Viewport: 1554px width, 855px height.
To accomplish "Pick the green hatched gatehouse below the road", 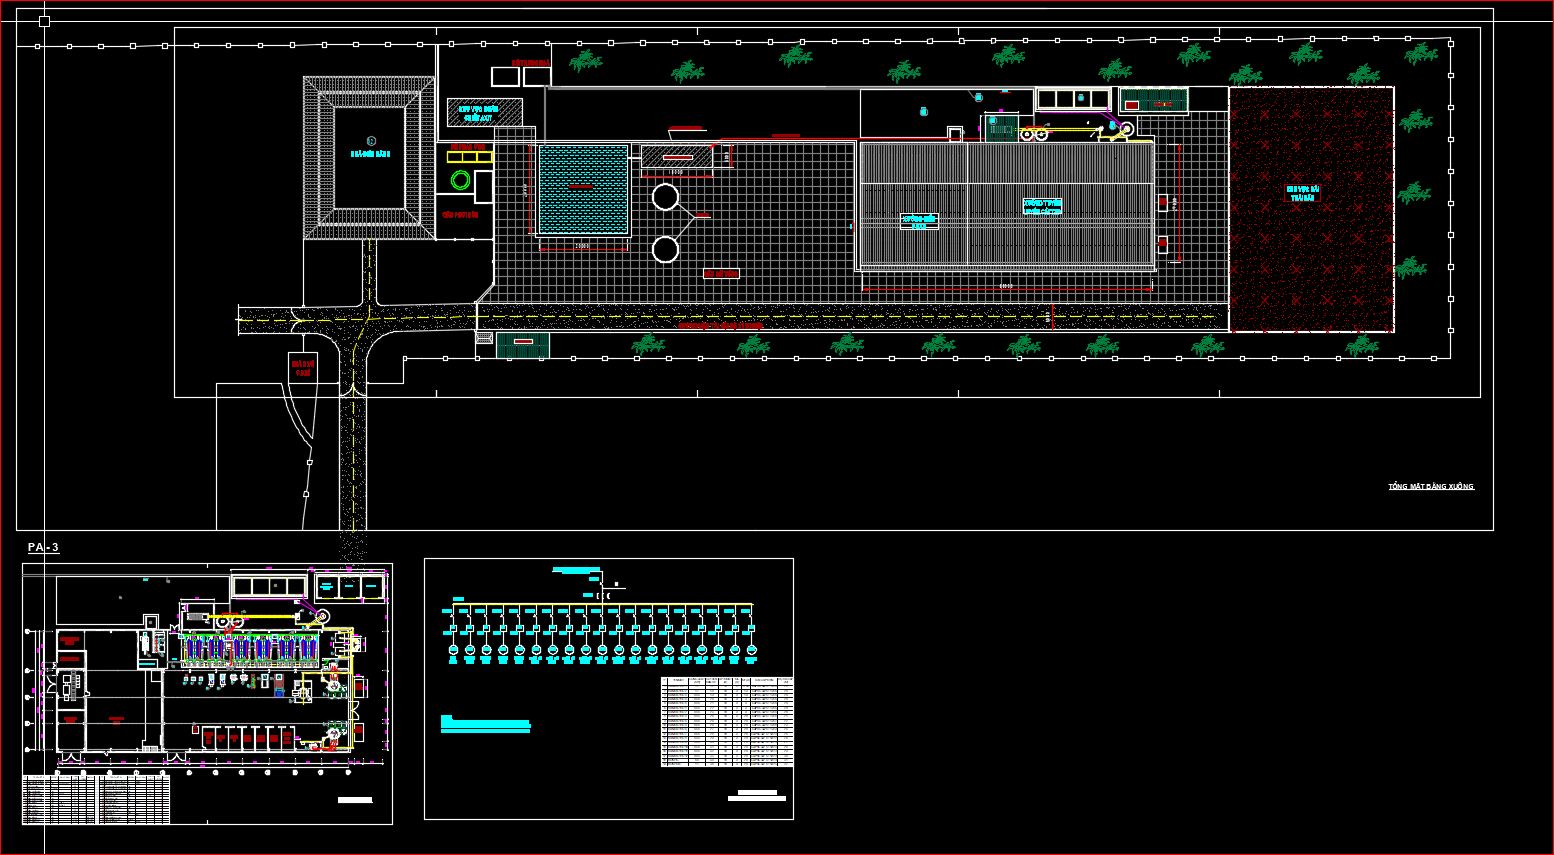I will click(x=523, y=345).
